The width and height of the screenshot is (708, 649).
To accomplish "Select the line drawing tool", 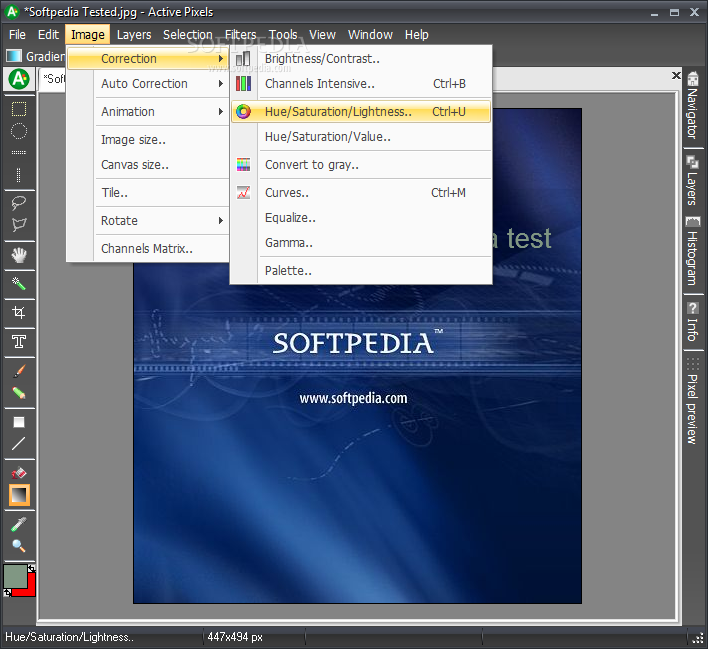I will 19,444.
